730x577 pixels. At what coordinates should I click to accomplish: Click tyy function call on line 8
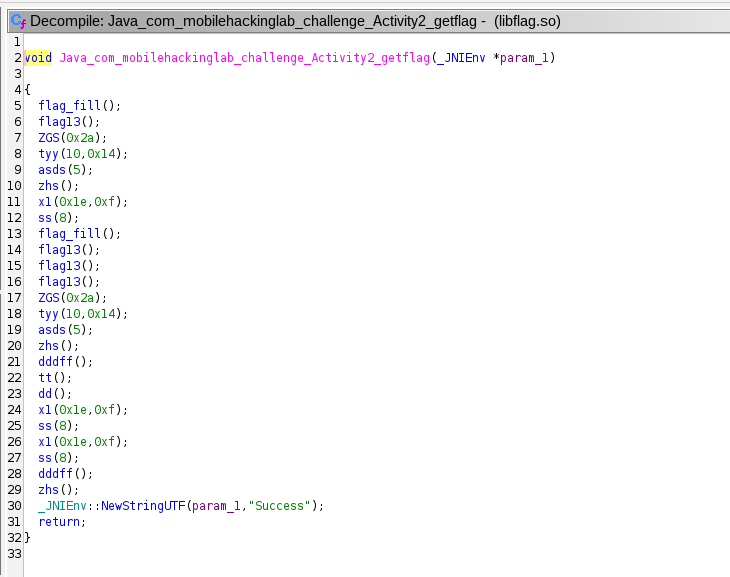tap(49, 154)
